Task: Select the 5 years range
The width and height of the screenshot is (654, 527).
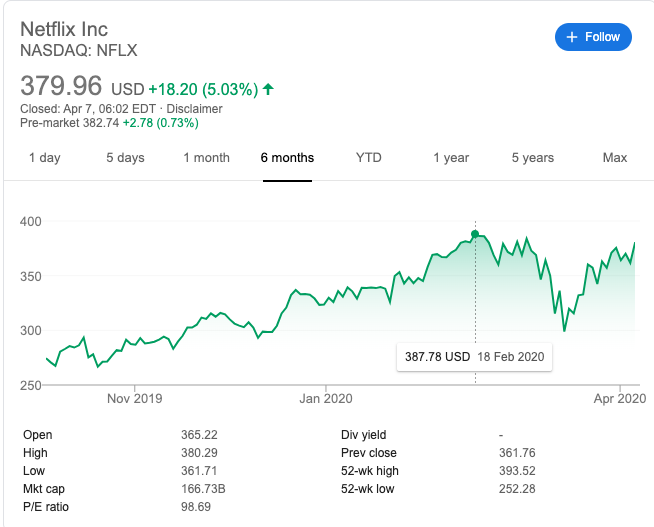Action: click(532, 158)
